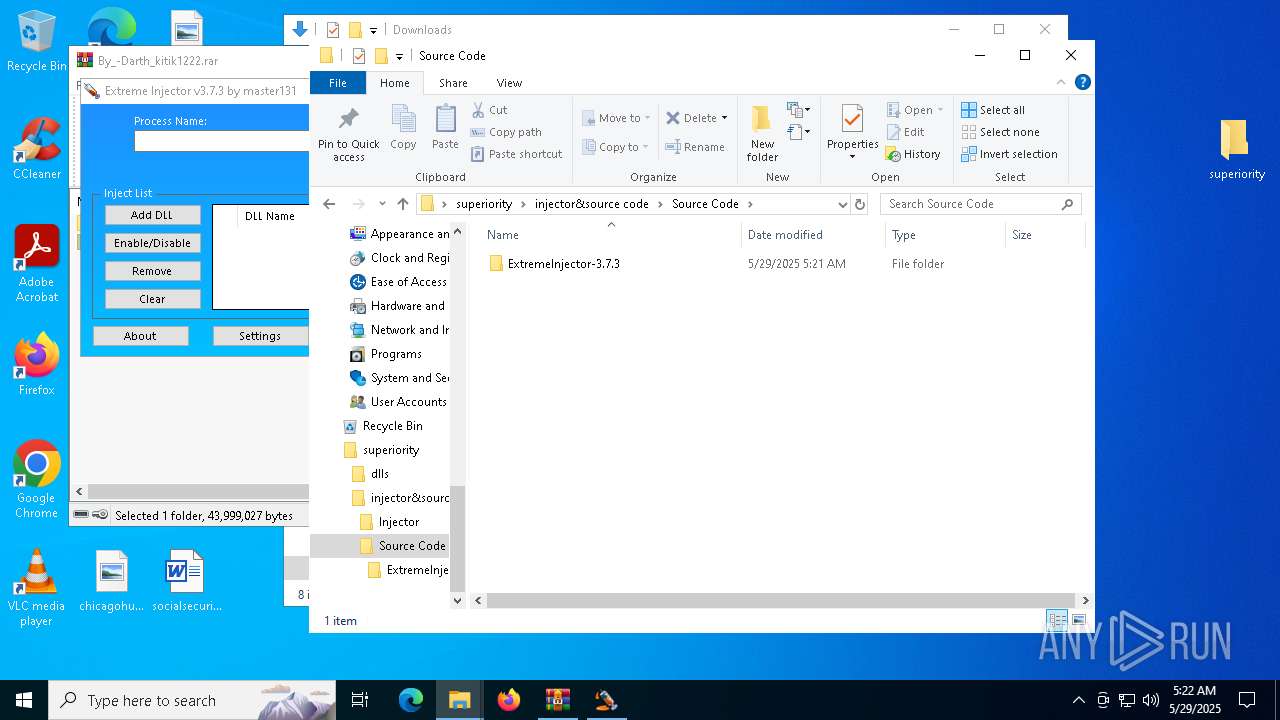Open the Delete dropdown arrow
Image resolution: width=1280 pixels, height=720 pixels.
click(724, 118)
